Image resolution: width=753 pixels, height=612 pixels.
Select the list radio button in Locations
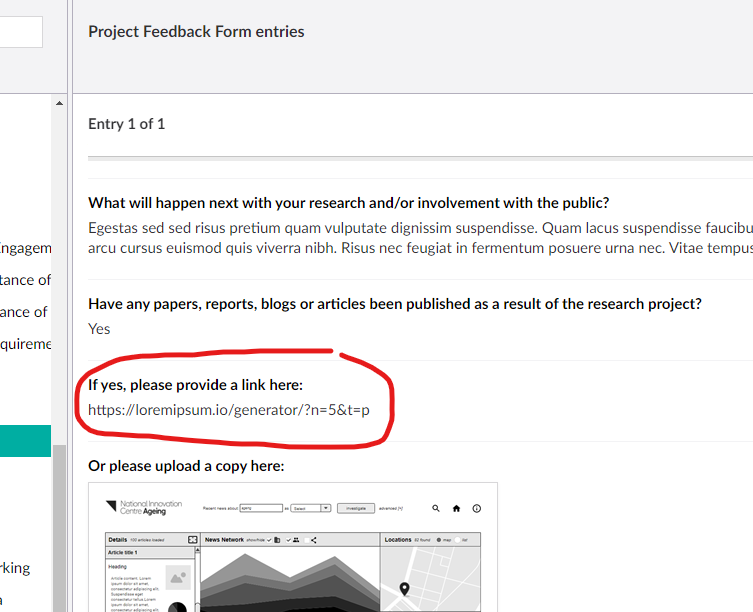click(x=458, y=540)
